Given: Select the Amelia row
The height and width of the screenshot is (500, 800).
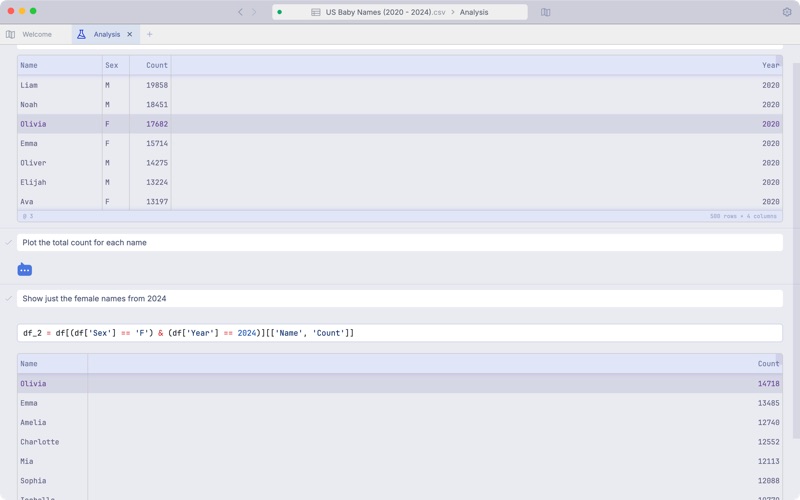Looking at the screenshot, I should point(400,422).
